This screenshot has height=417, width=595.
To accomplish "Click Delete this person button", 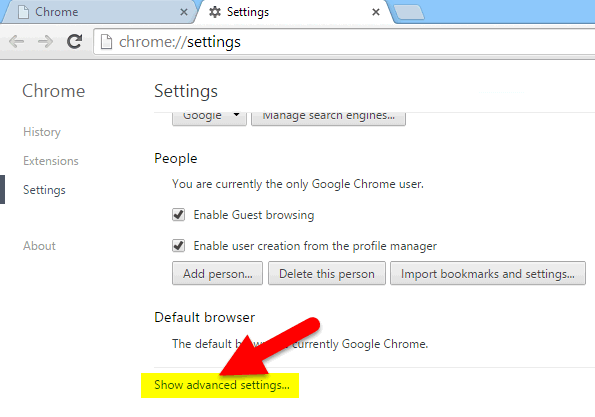I will 327,273.
